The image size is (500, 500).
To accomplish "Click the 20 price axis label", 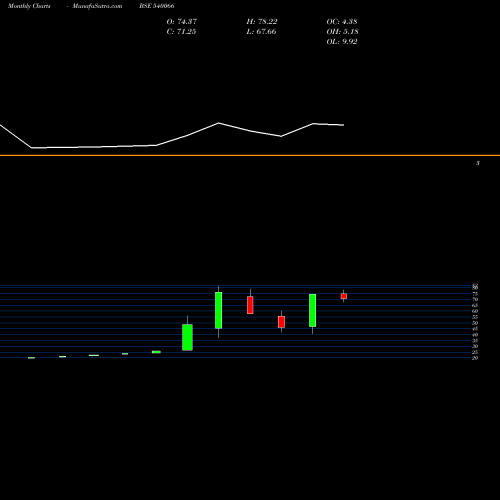I will coord(475,358).
